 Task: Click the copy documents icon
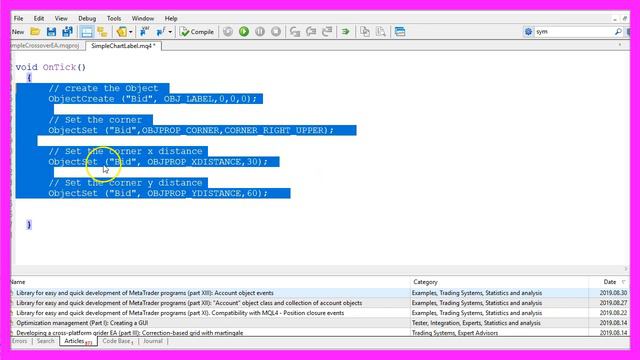[x=365, y=31]
